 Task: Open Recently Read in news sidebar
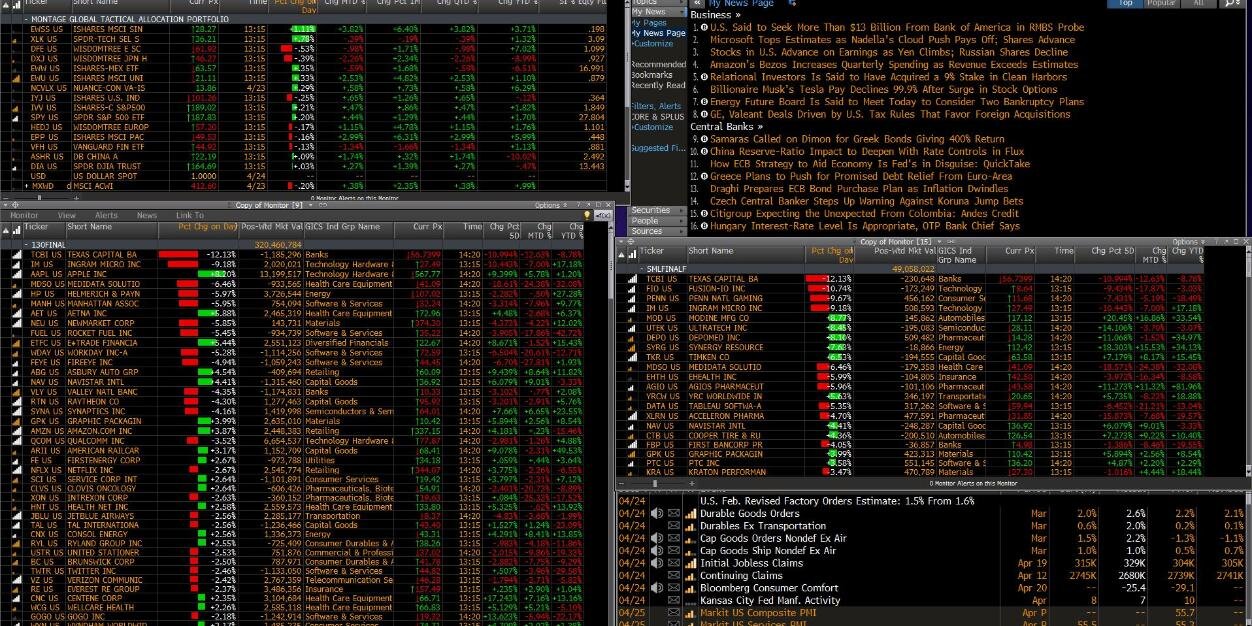click(x=658, y=85)
